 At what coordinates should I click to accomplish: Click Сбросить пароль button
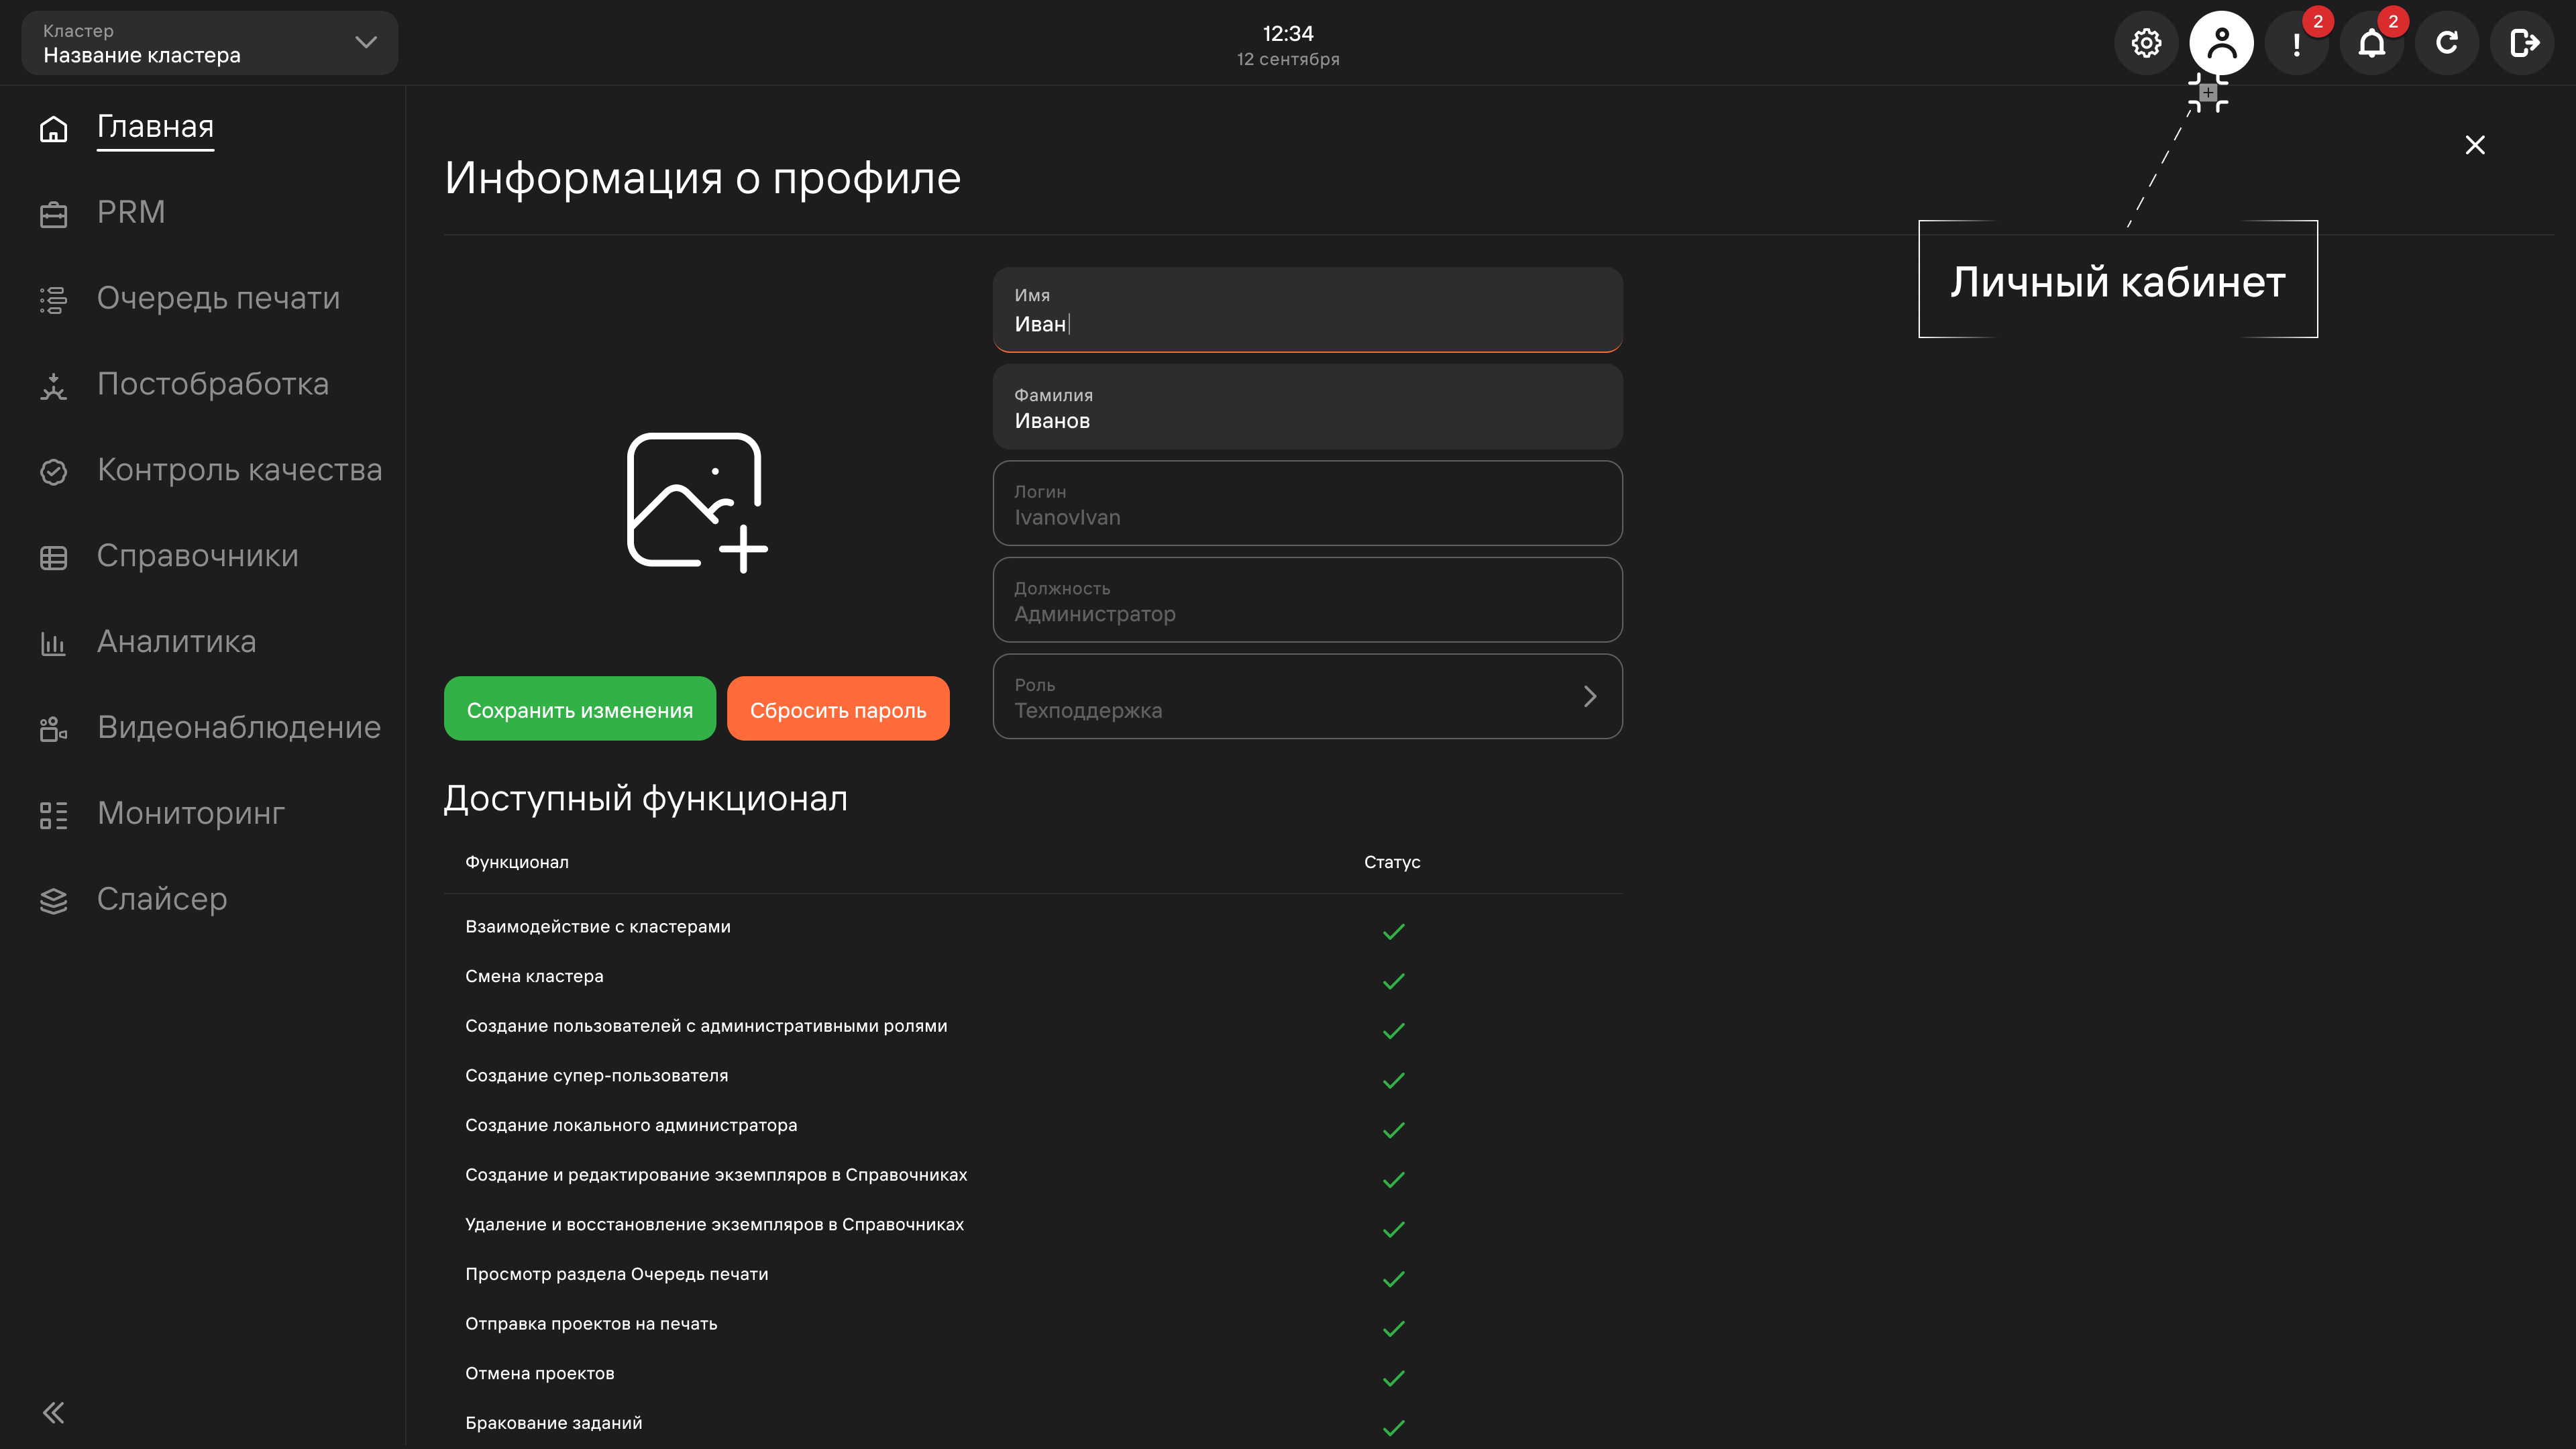838,709
